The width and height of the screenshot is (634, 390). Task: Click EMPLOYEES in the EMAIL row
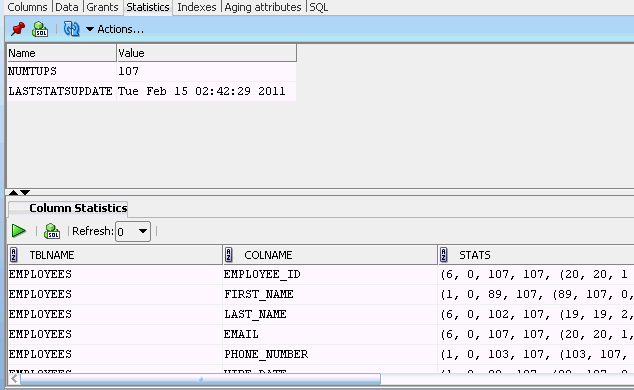[115, 334]
